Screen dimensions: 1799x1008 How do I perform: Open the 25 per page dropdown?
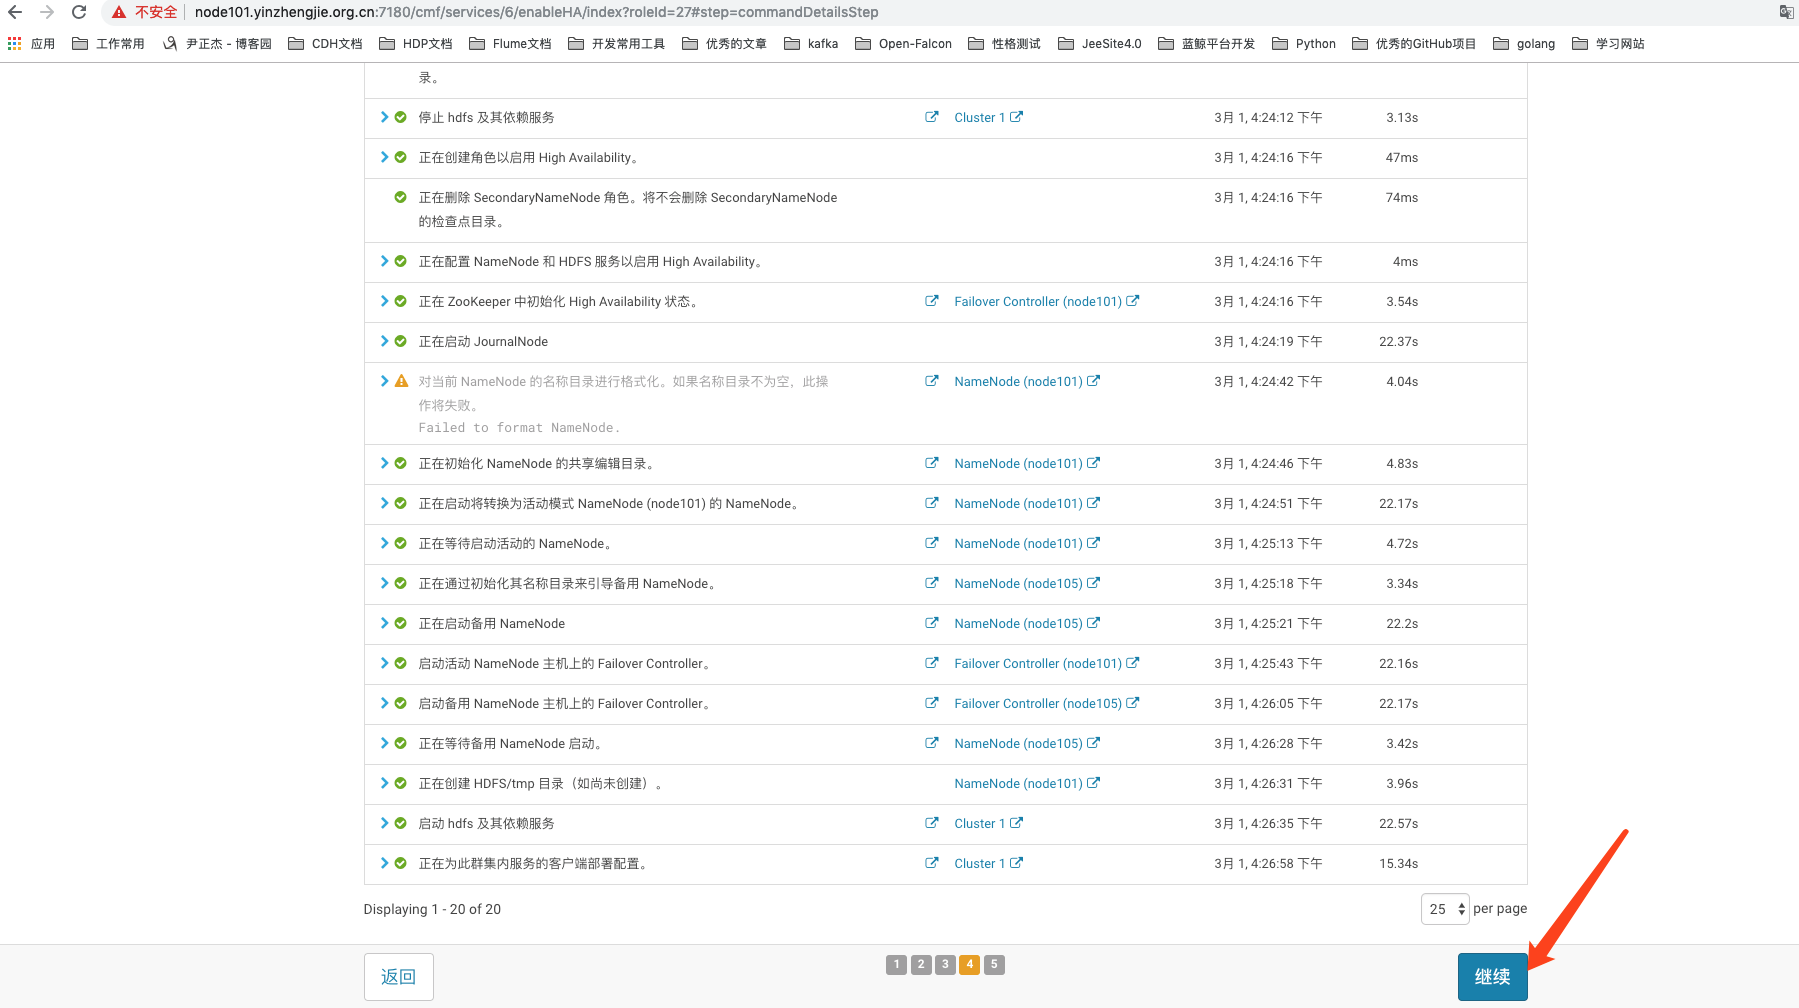tap(1444, 909)
